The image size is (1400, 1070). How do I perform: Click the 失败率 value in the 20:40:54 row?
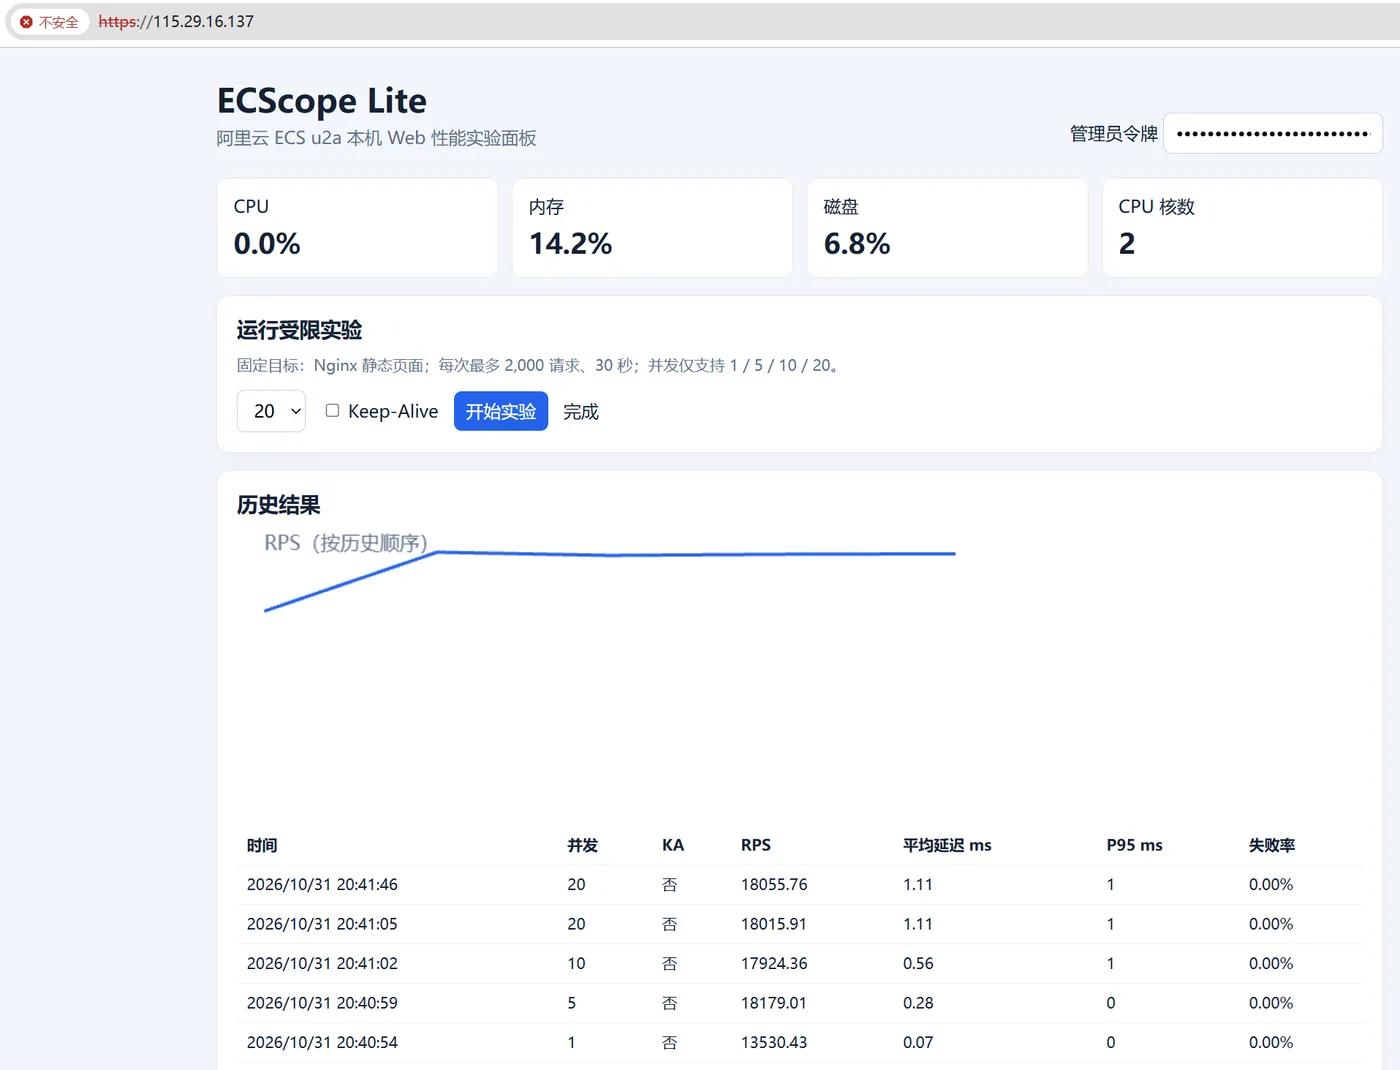[x=1271, y=1043]
